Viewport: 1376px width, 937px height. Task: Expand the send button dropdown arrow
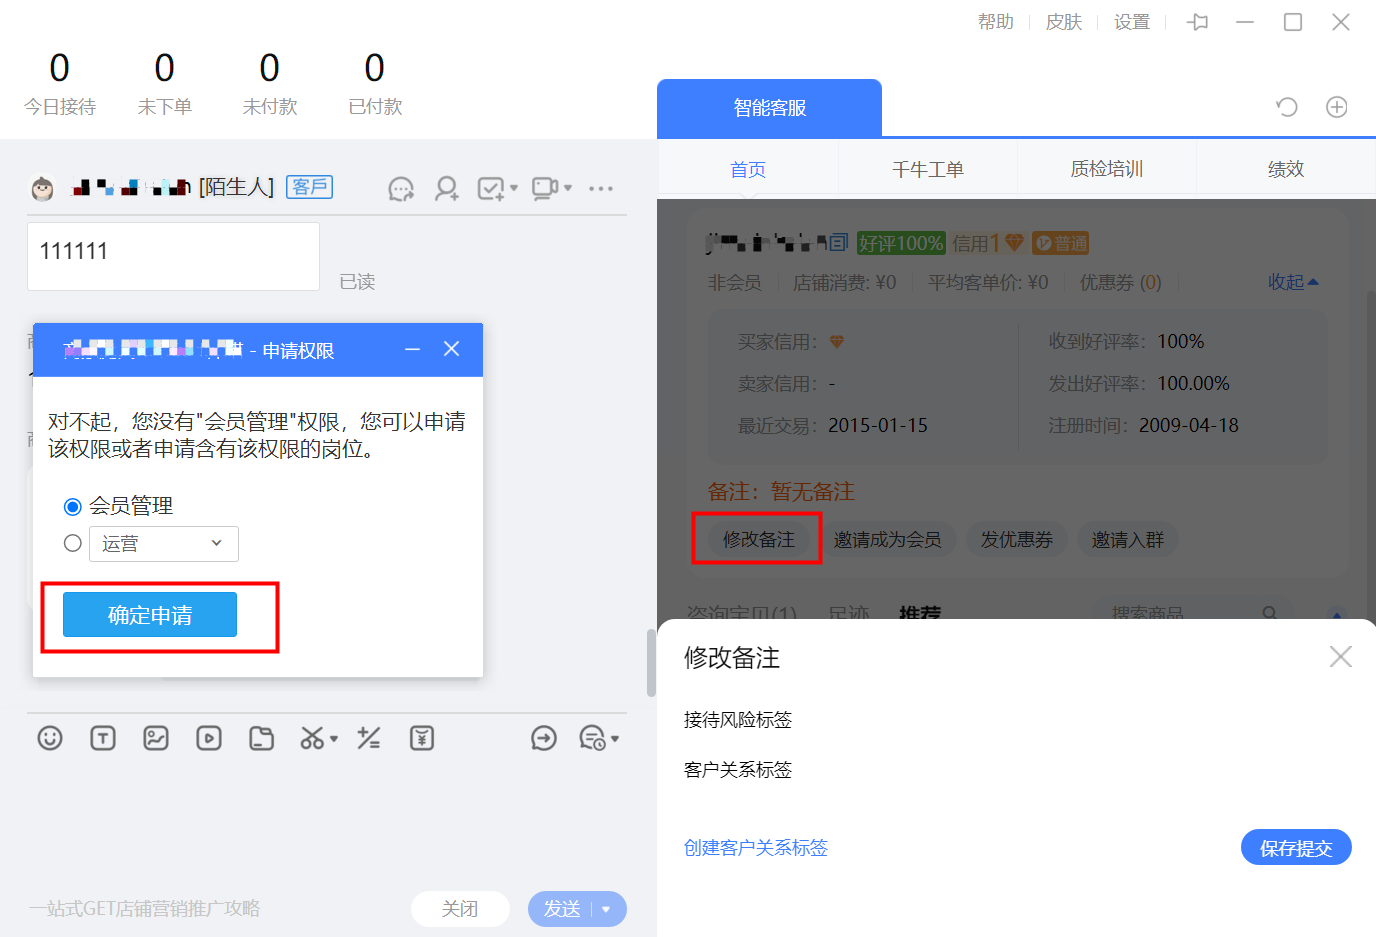click(x=606, y=909)
